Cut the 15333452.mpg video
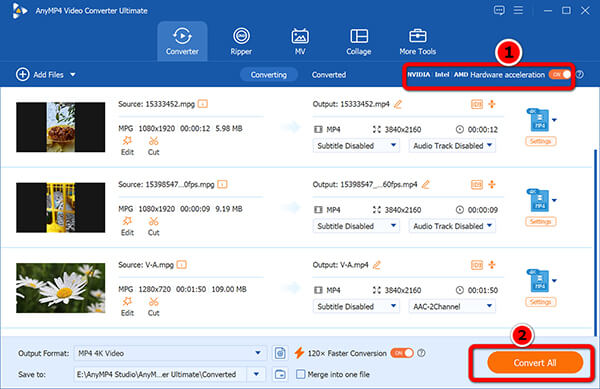Image resolution: width=600 pixels, height=389 pixels. (x=153, y=146)
